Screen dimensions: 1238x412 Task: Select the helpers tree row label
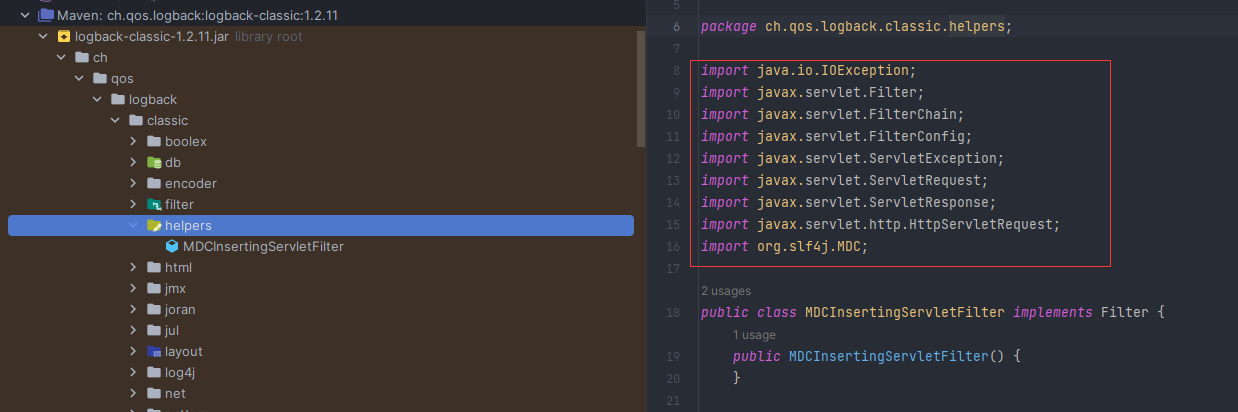[188, 225]
